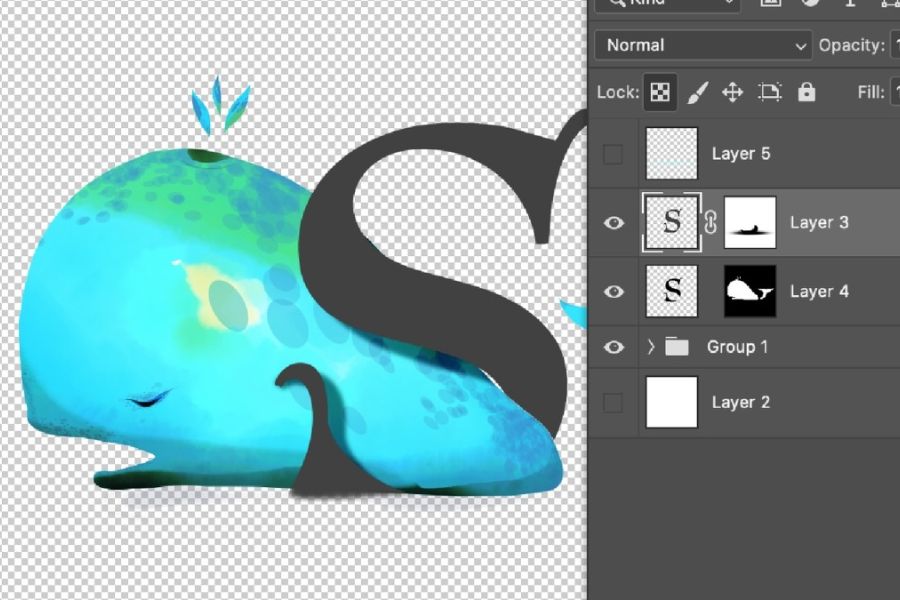Hide Layer 4 using its eye icon

[614, 292]
